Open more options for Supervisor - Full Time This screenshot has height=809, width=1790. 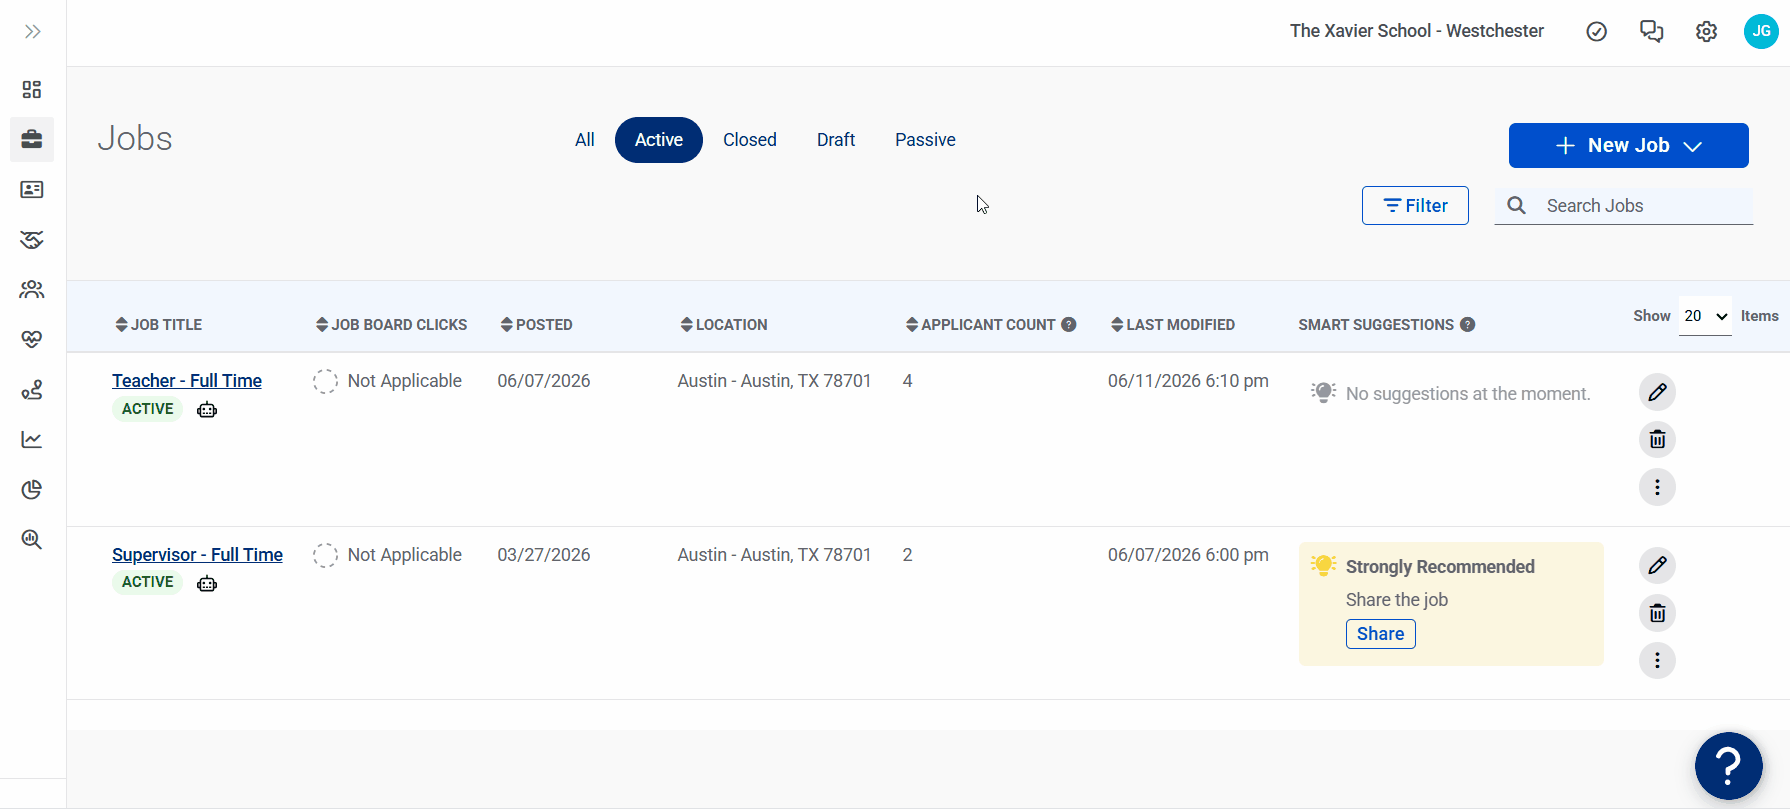[1657, 660]
